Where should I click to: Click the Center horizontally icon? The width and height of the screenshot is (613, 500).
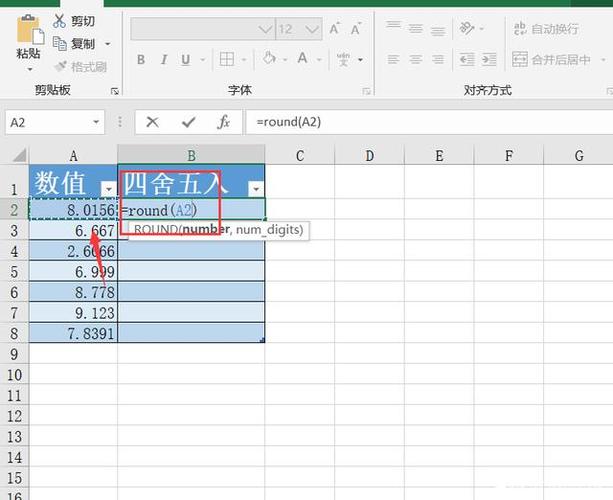[x=416, y=59]
